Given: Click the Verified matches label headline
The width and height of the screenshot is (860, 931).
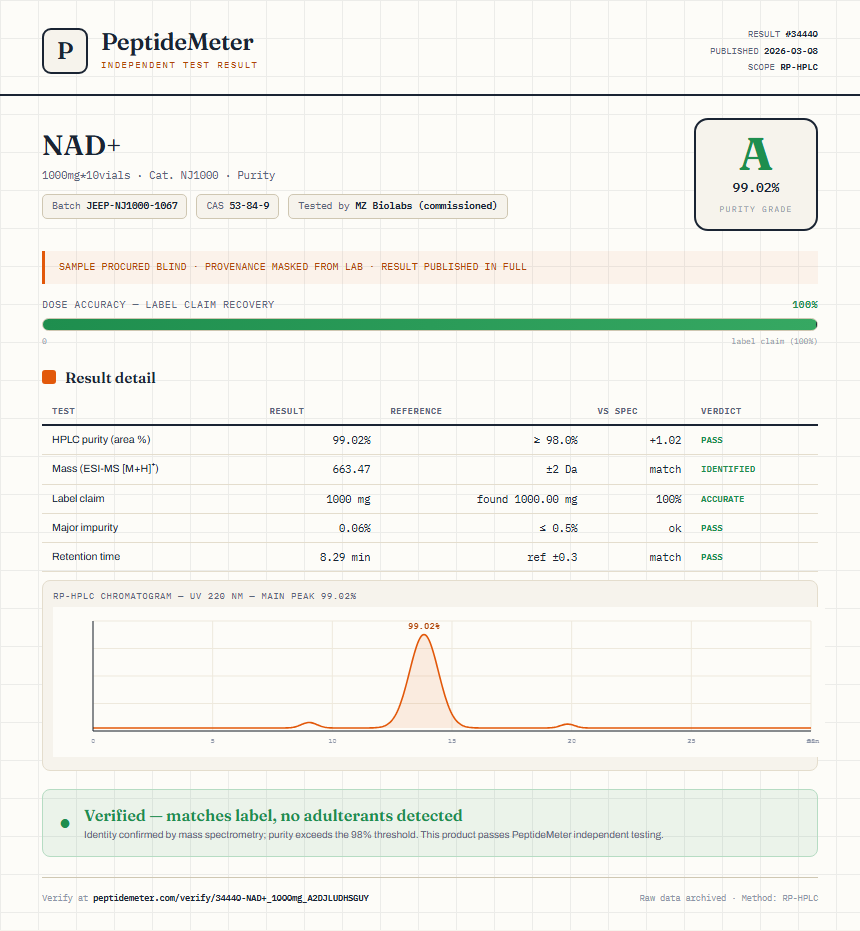Looking at the screenshot, I should (273, 815).
